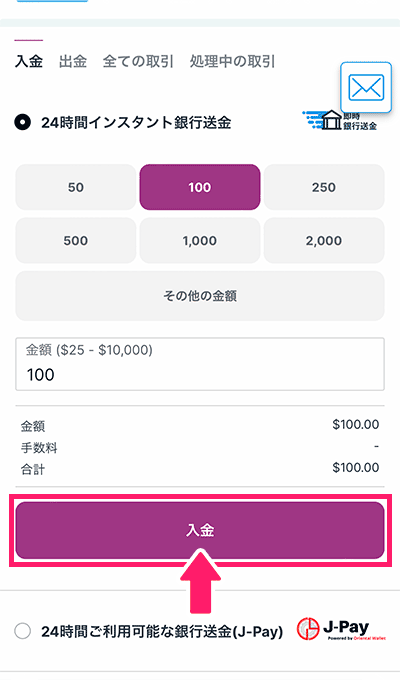400x680 pixels.
Task: Go to 全ての取引 tab
Action: tap(138, 61)
